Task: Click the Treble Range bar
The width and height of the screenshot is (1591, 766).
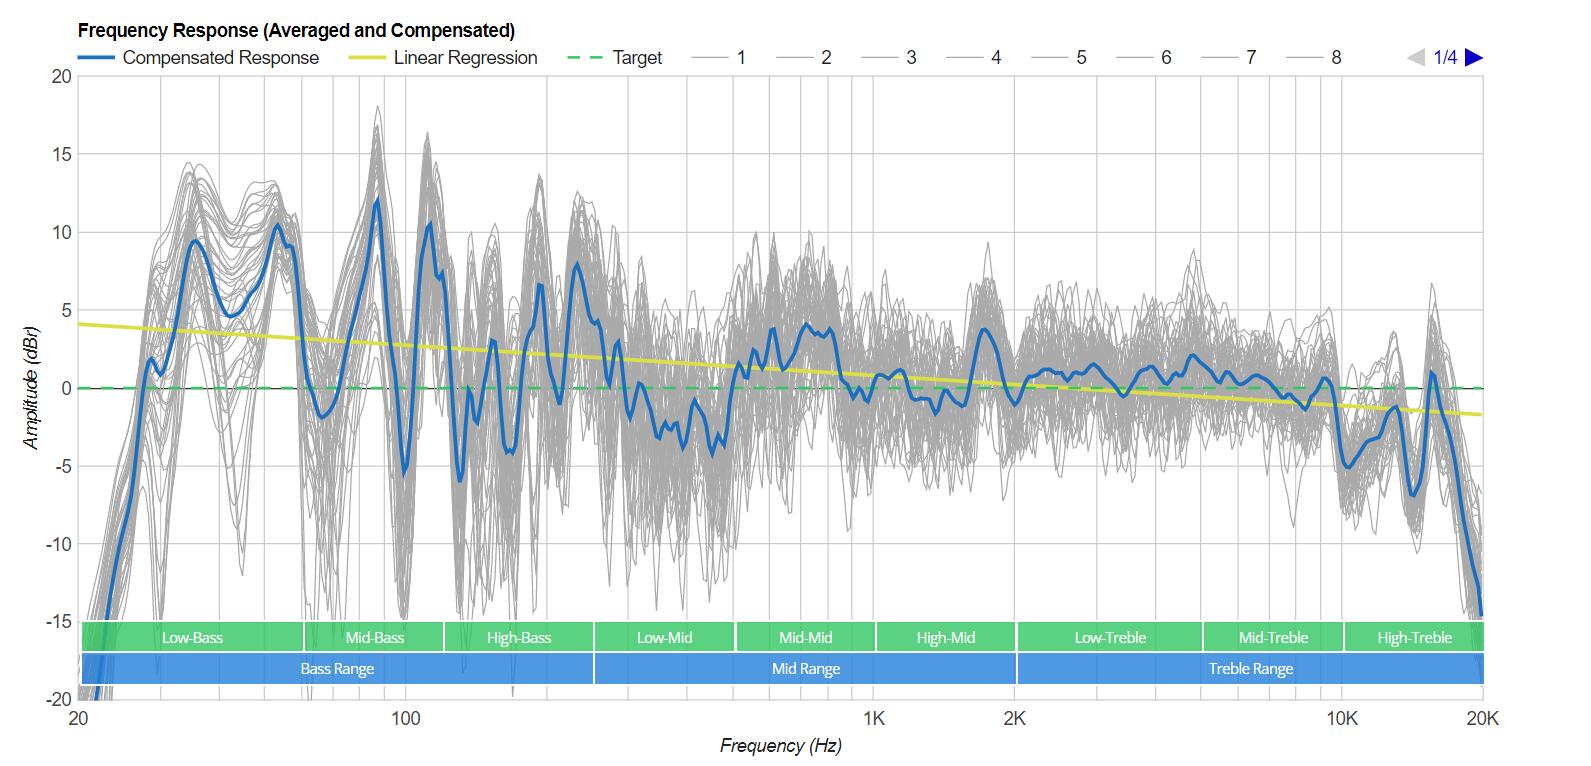Action: [x=1250, y=669]
